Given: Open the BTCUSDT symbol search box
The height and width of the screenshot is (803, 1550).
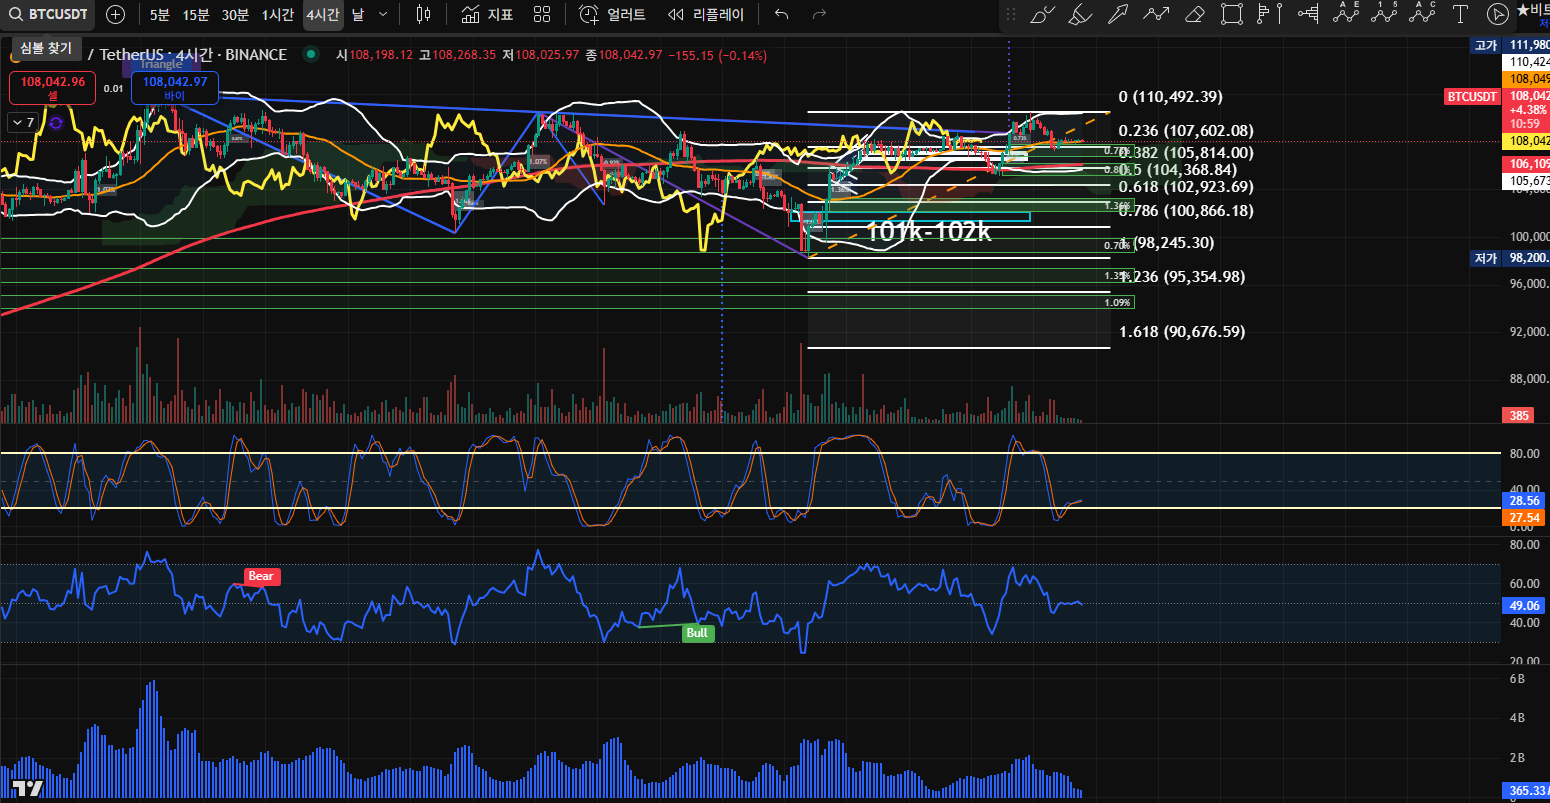Looking at the screenshot, I should pos(47,15).
